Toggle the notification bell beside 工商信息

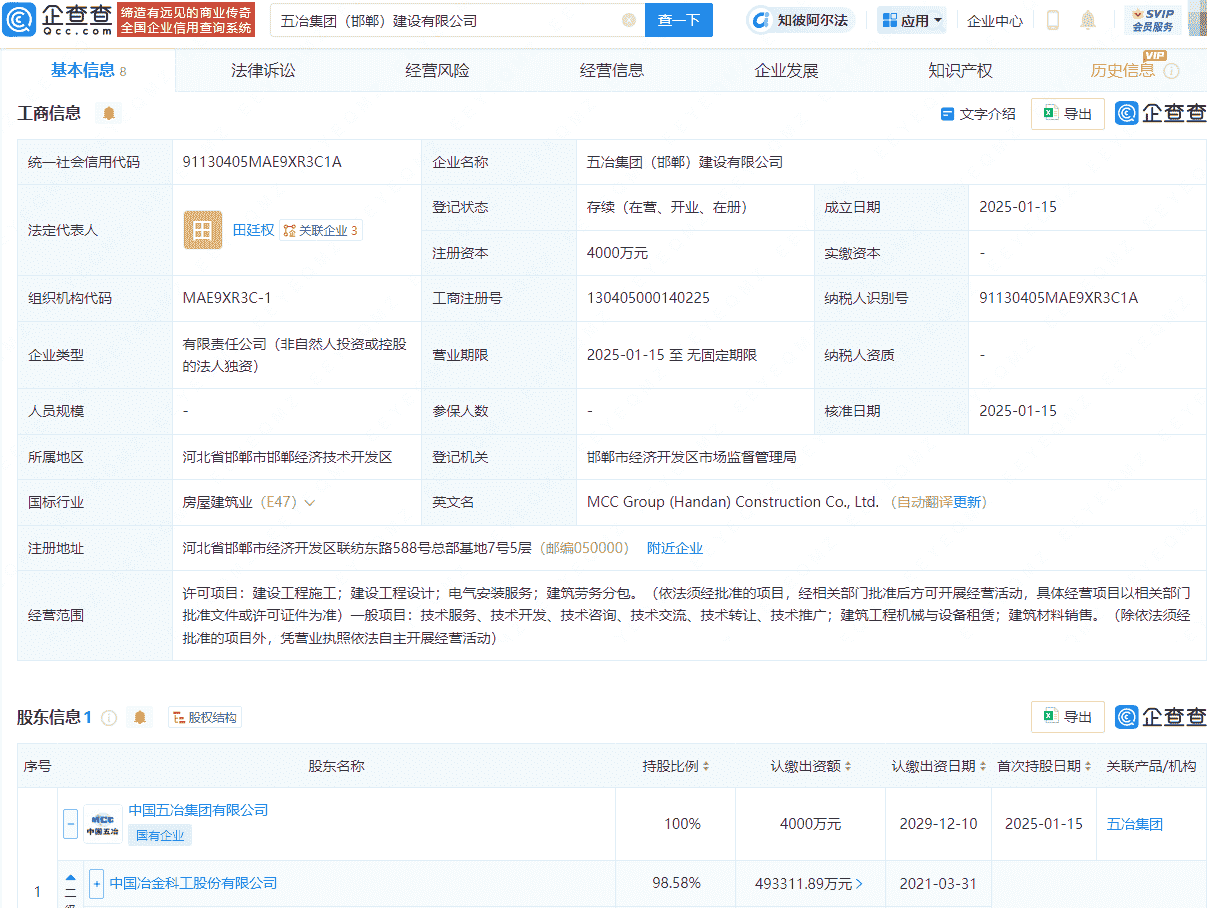108,113
